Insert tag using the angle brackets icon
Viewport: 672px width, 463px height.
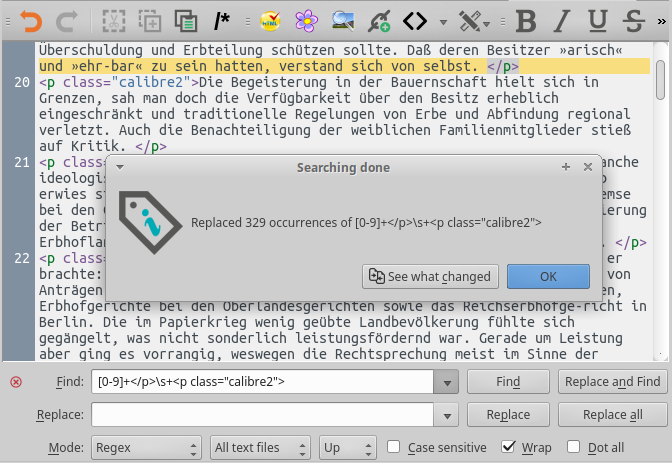point(415,21)
